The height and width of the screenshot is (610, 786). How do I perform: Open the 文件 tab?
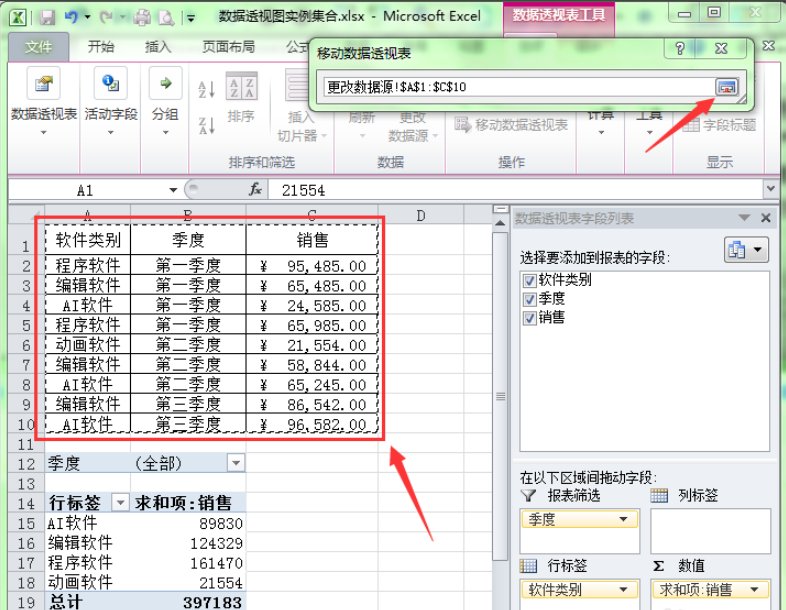click(x=39, y=47)
